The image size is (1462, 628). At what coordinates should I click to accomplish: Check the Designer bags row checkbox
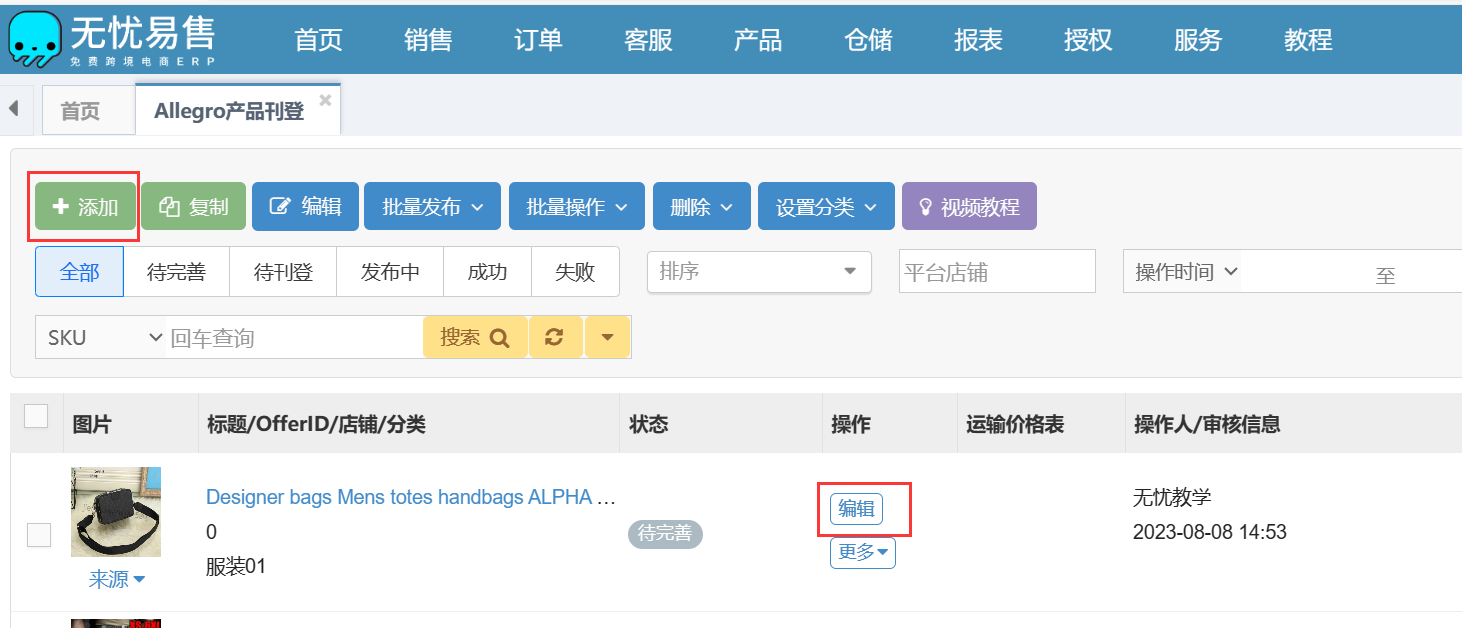(39, 535)
